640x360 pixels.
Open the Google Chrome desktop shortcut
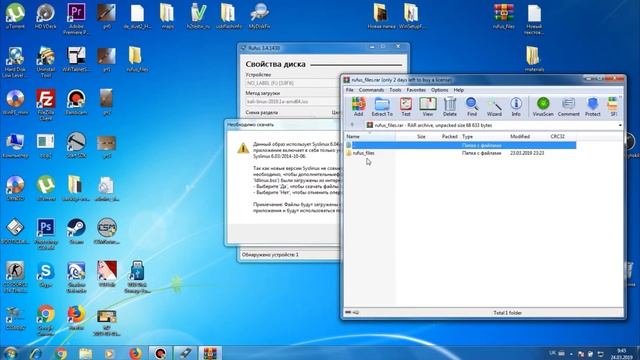click(x=46, y=320)
